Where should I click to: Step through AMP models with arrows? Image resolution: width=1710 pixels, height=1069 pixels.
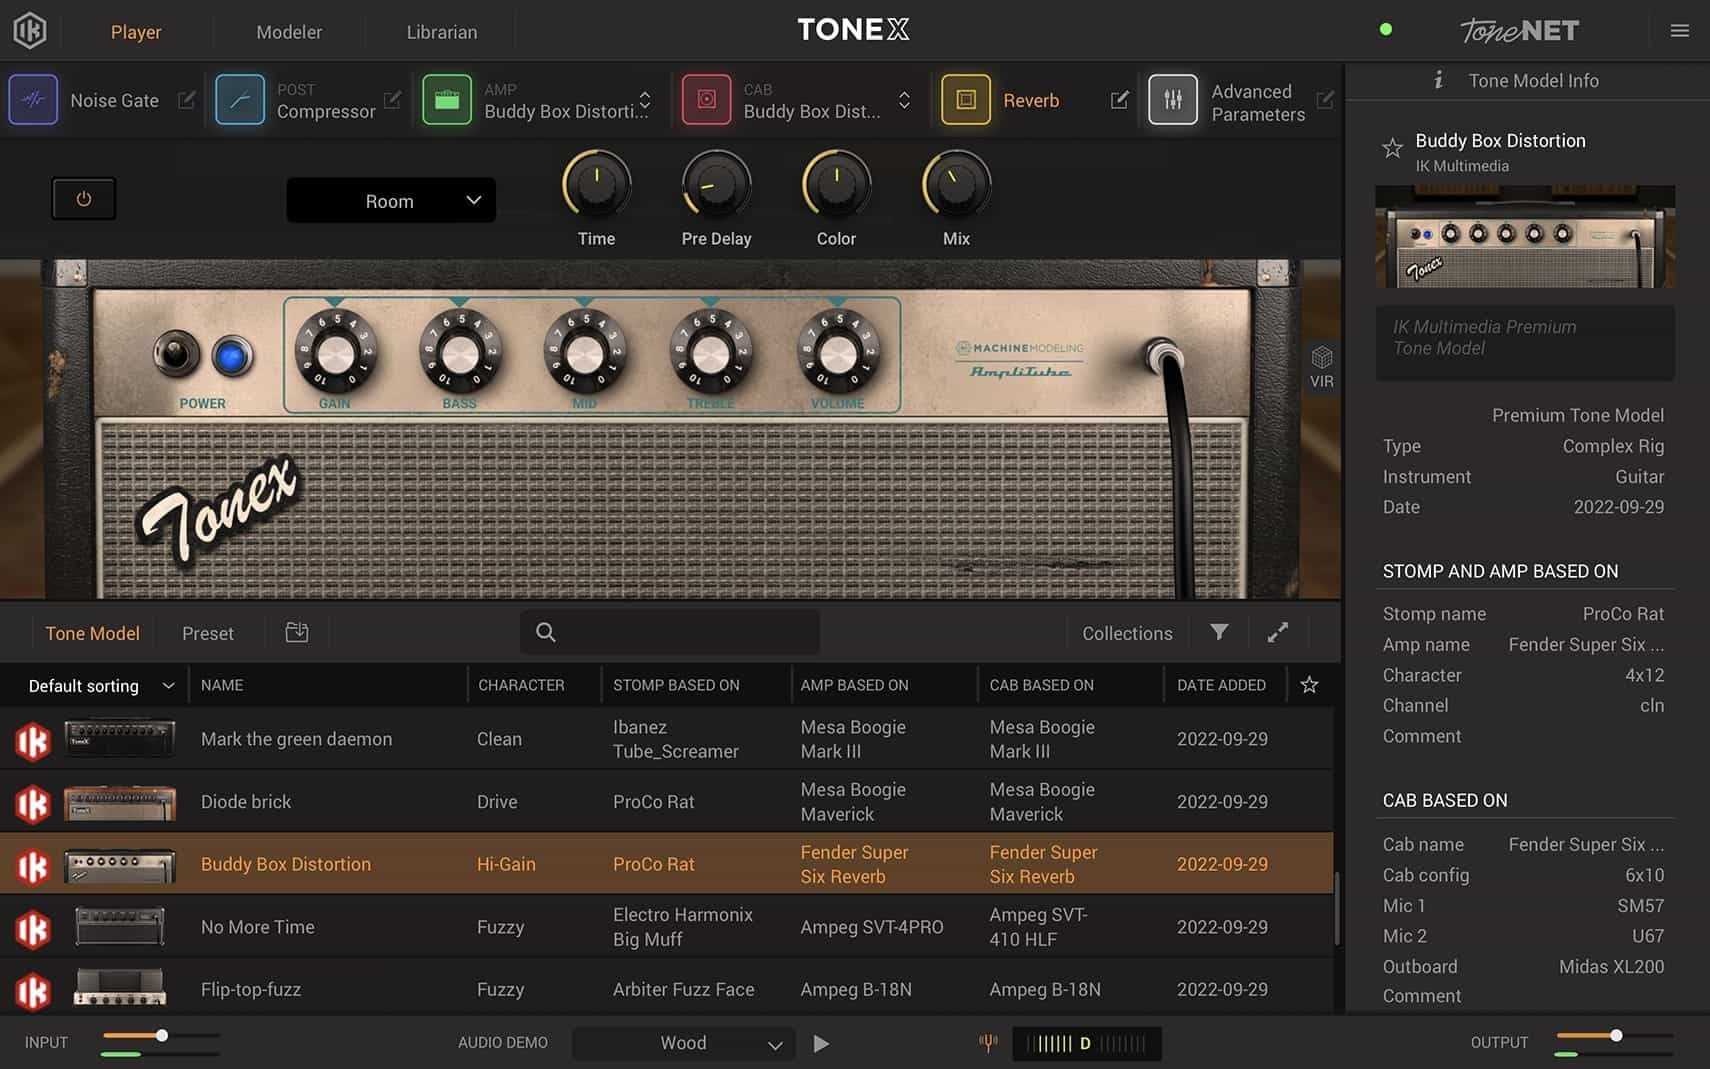pos(645,100)
